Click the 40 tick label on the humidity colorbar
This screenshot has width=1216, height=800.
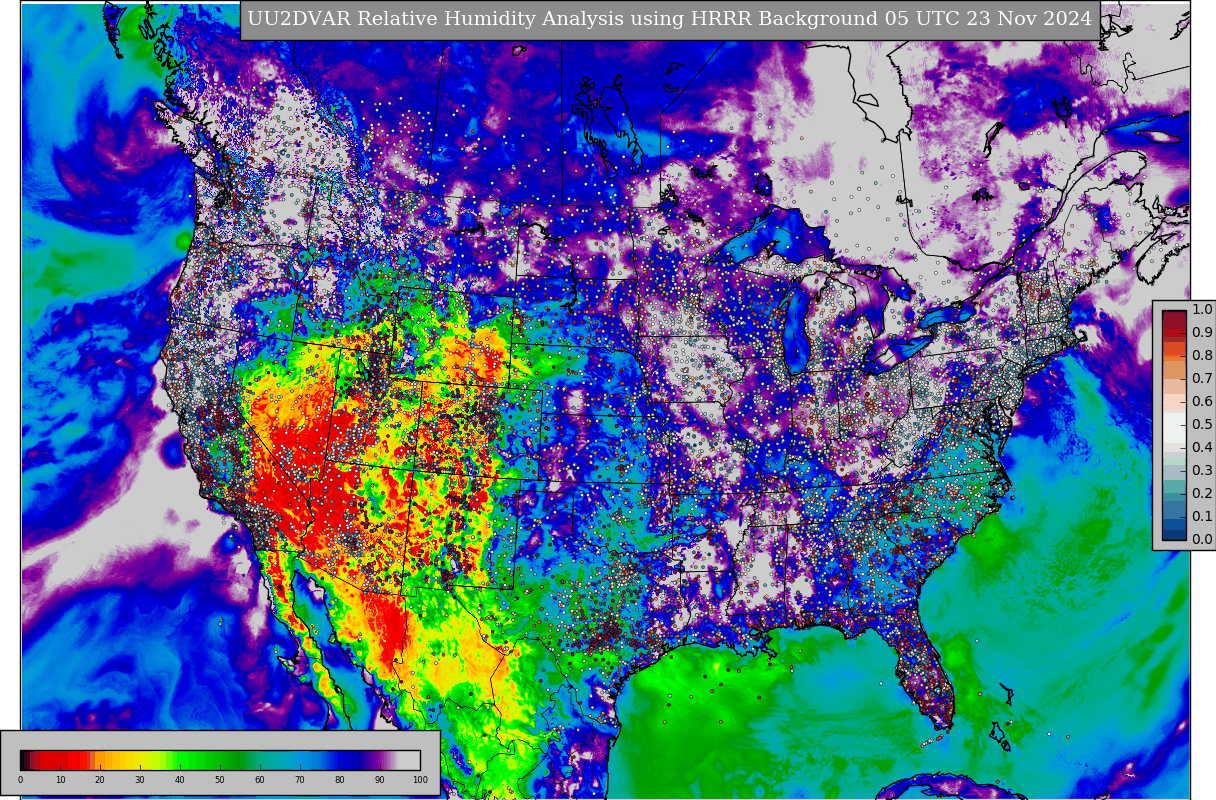tap(180, 780)
